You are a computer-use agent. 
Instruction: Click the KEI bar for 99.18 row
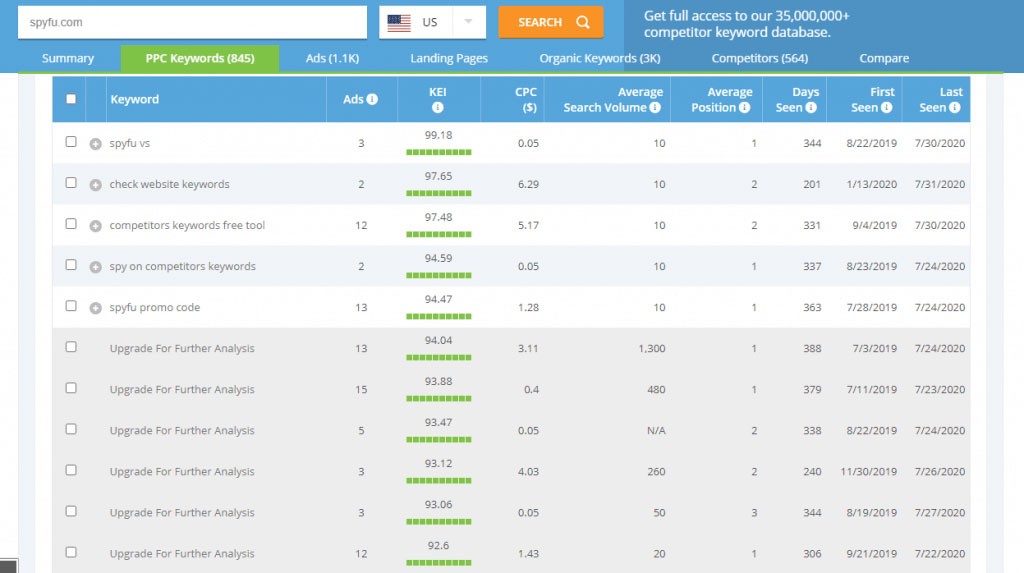[x=438, y=152]
